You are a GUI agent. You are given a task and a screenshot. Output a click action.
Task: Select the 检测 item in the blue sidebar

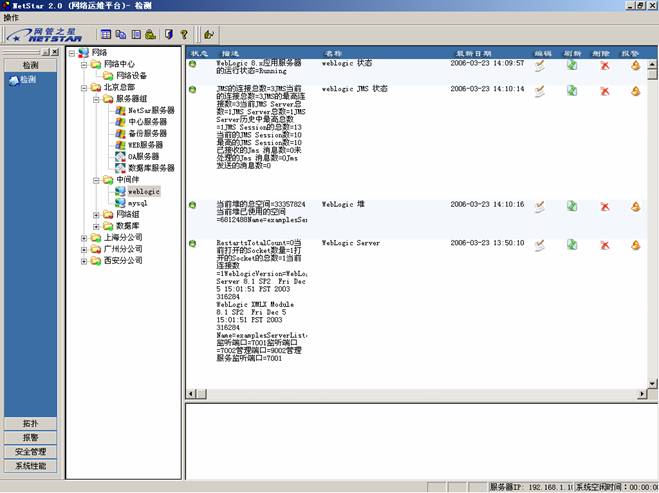[23, 80]
